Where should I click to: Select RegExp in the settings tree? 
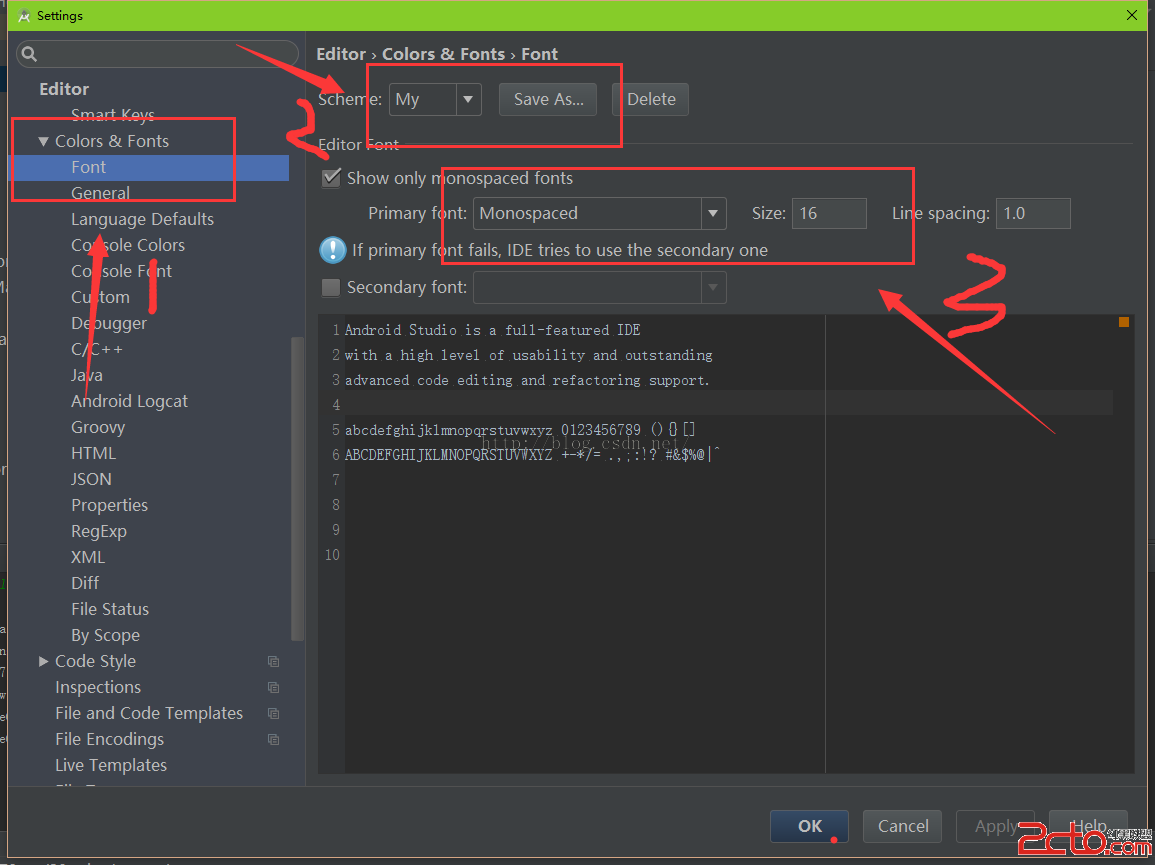[x=99, y=531]
